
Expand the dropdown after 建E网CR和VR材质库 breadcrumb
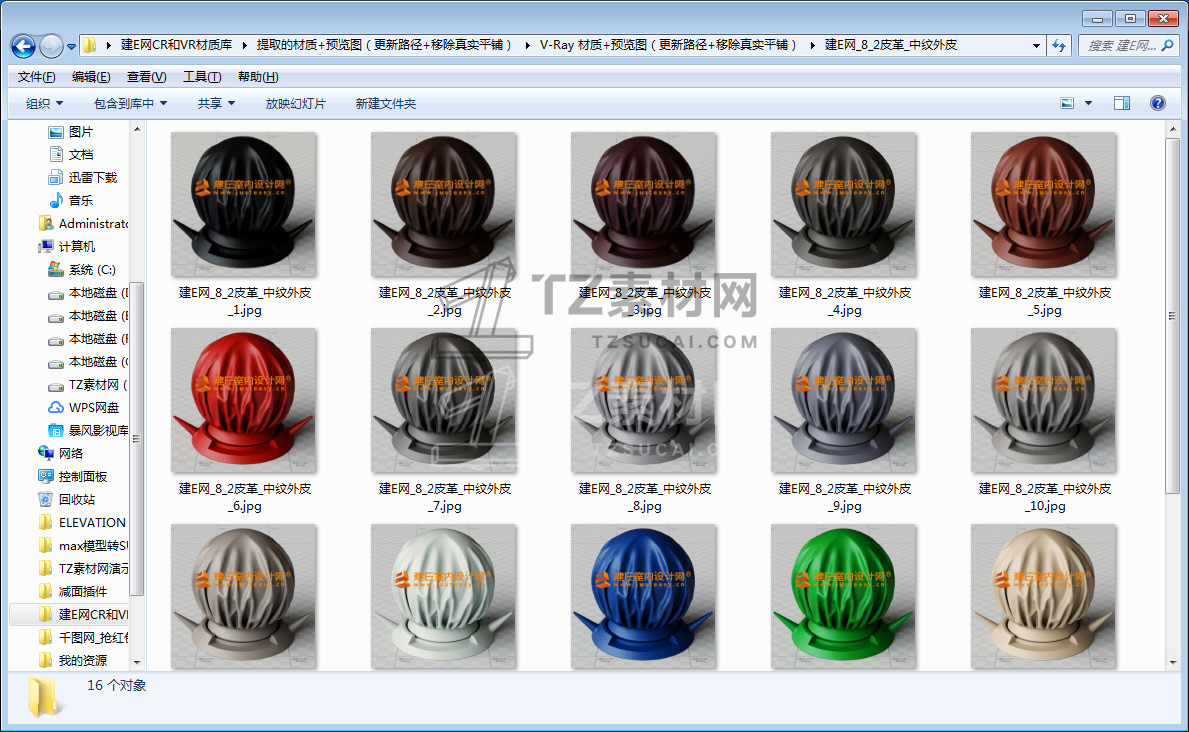244,46
